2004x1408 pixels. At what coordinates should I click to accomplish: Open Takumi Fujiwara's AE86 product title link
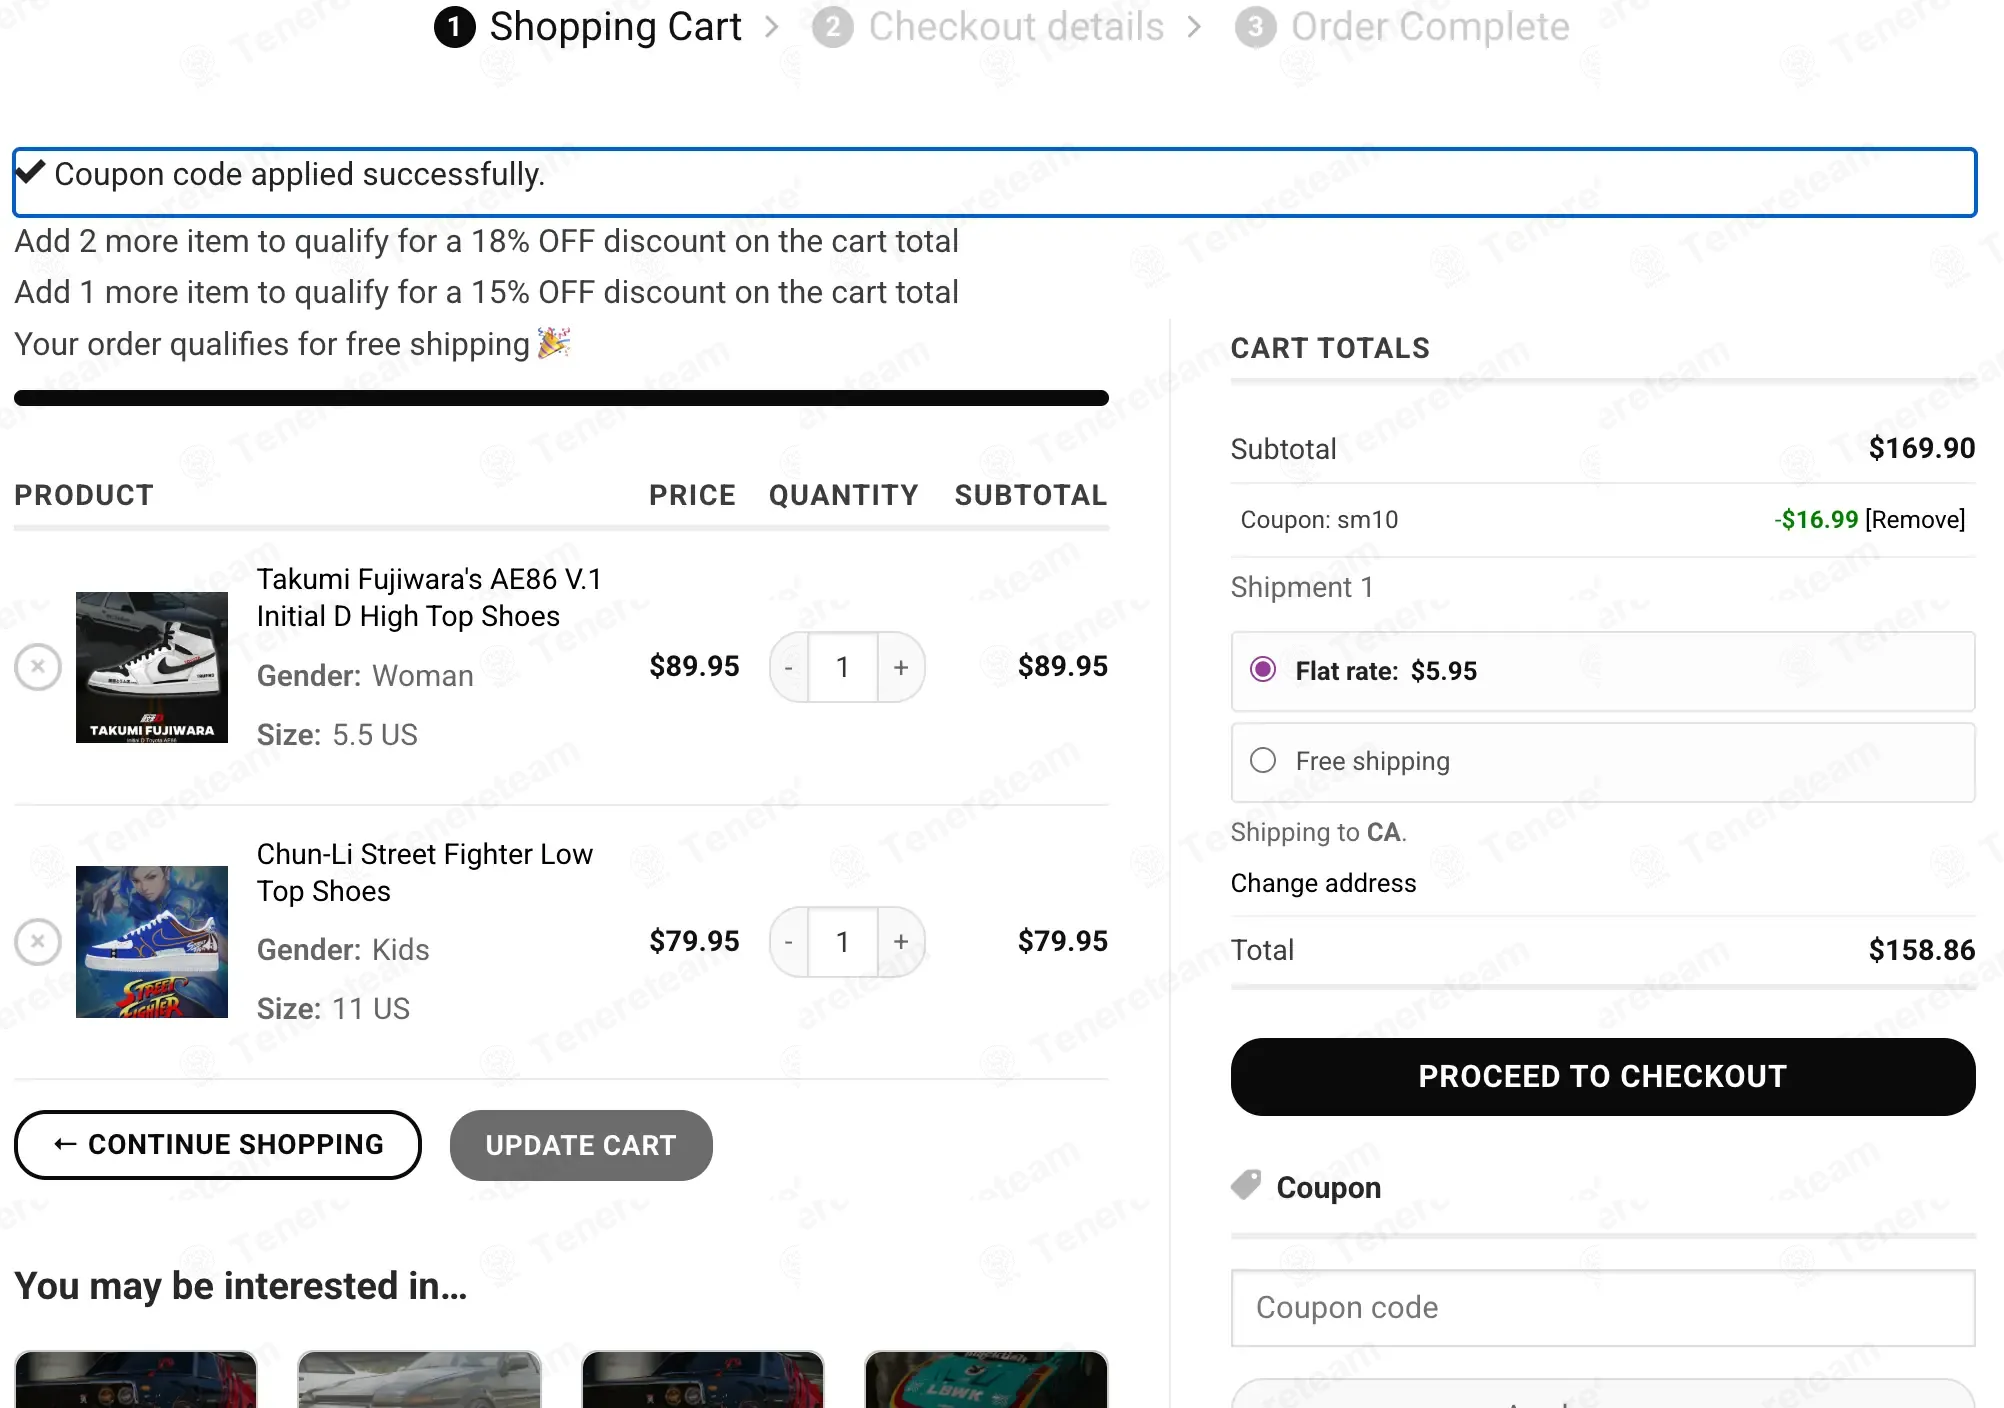point(429,598)
